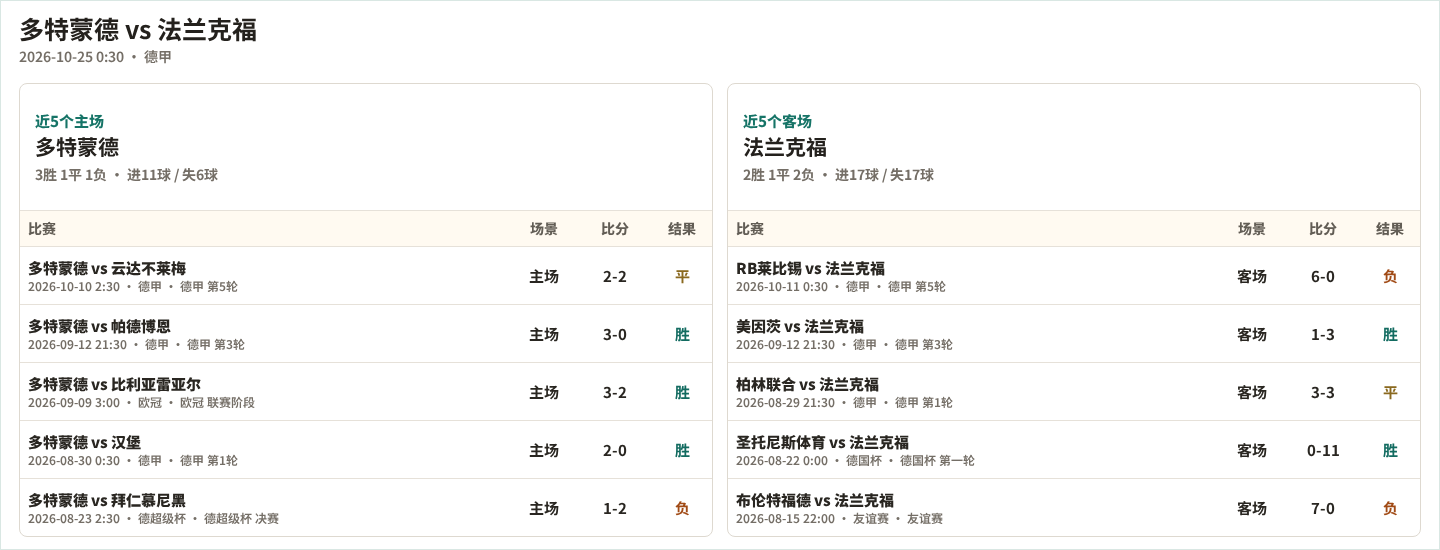Open the 多特蒙德 vs 帕德博恩 match row
The image size is (1440, 550).
366,334
